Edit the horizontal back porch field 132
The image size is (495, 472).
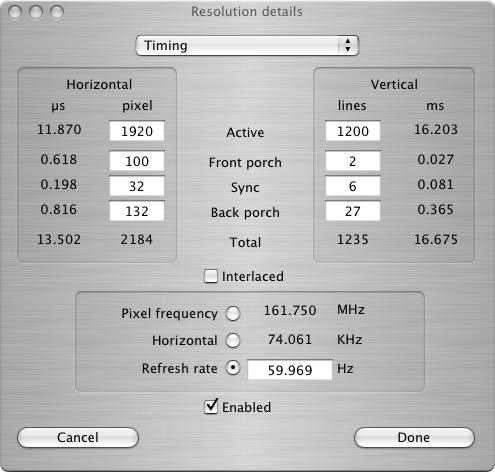[137, 211]
